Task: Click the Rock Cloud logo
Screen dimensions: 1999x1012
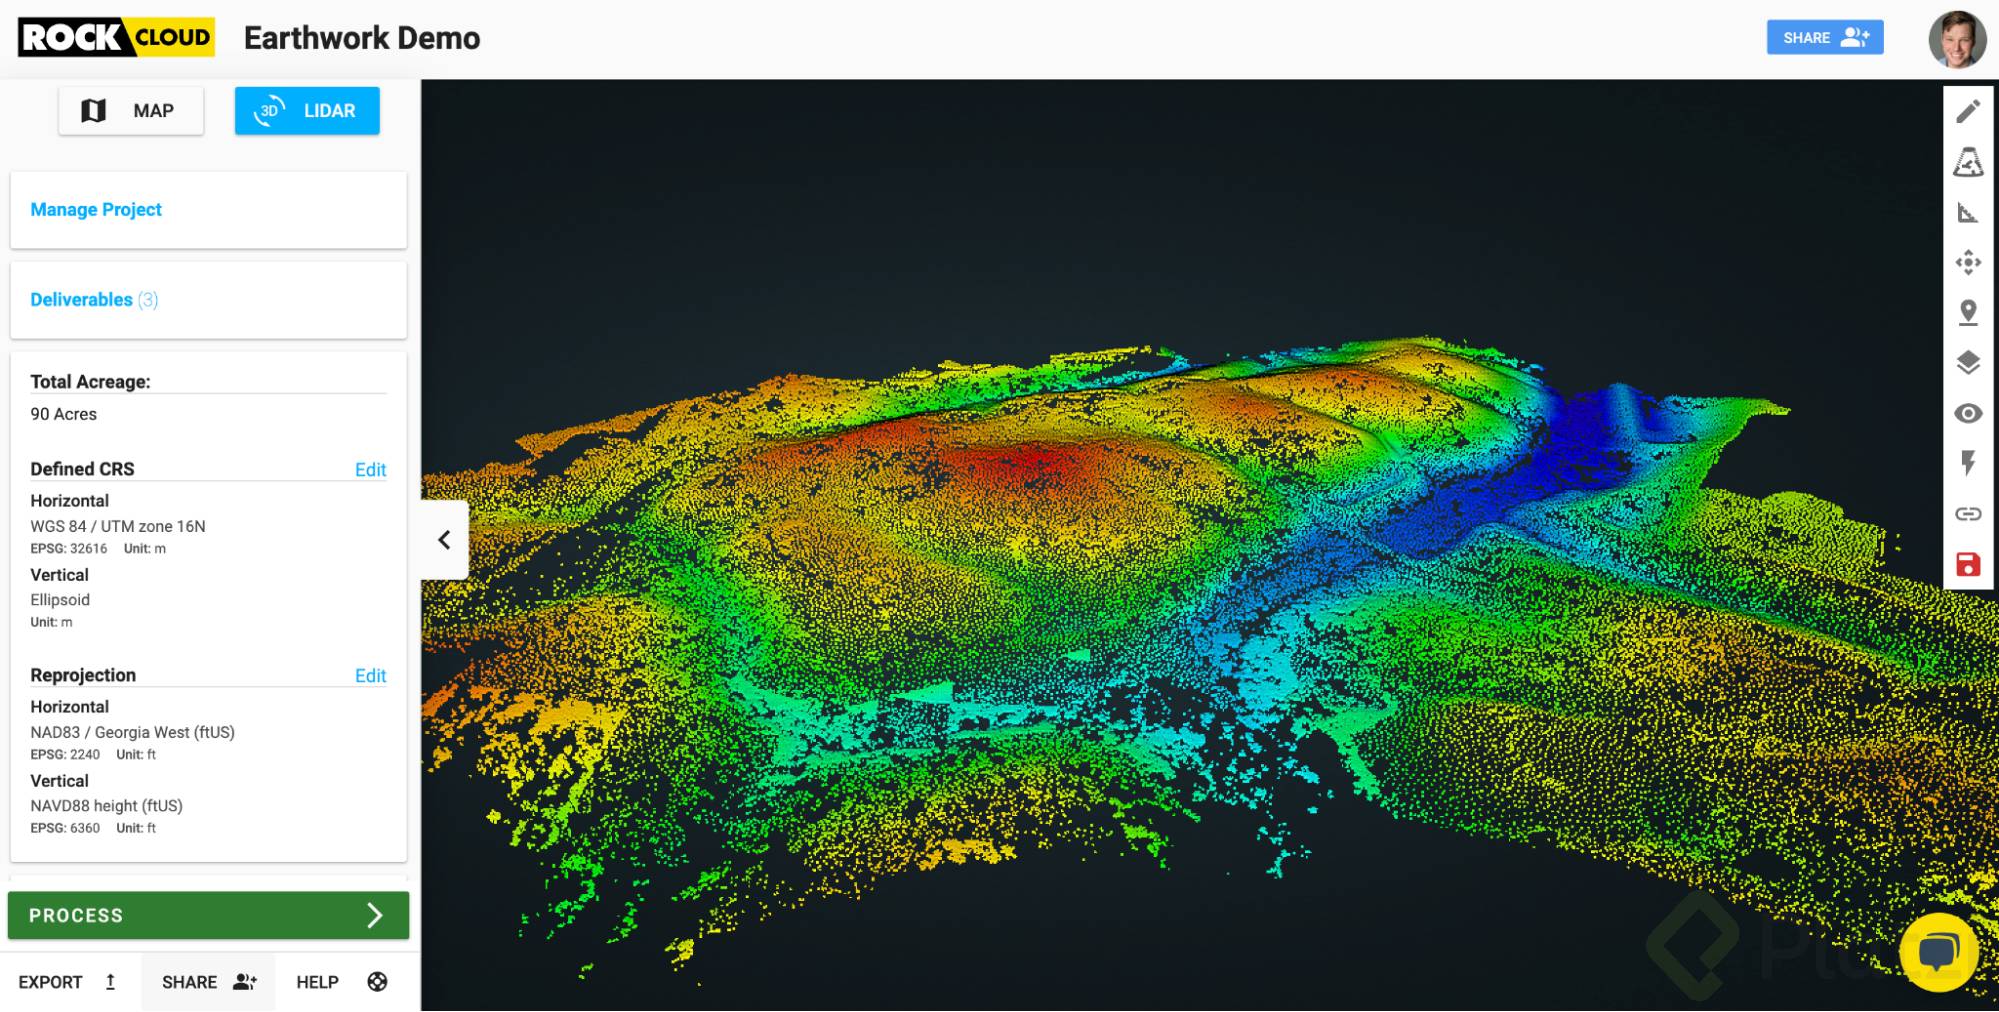Action: point(116,38)
